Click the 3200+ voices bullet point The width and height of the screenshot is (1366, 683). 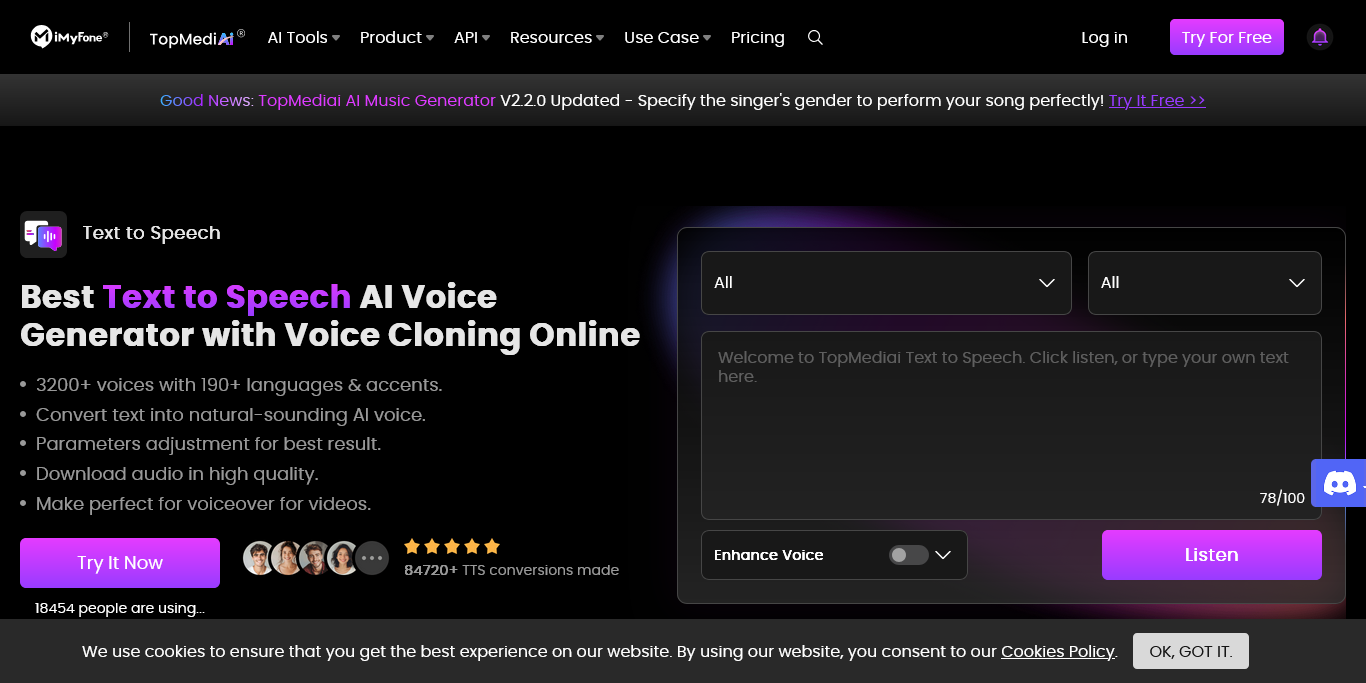pos(239,385)
